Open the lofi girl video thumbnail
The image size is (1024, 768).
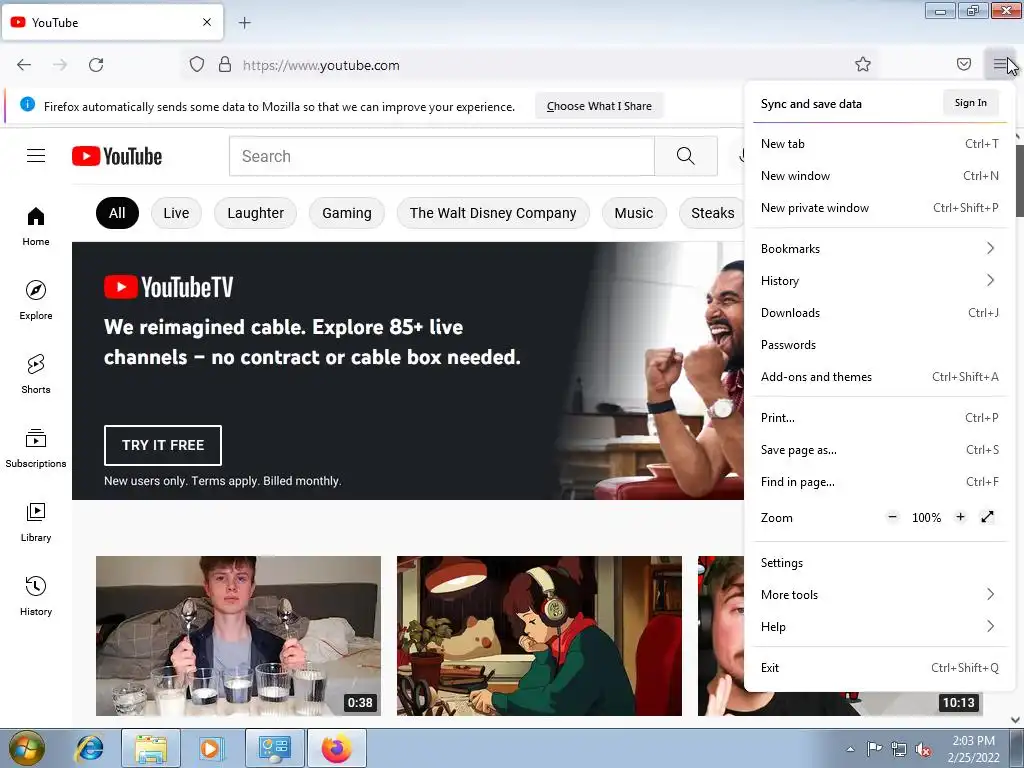(539, 636)
